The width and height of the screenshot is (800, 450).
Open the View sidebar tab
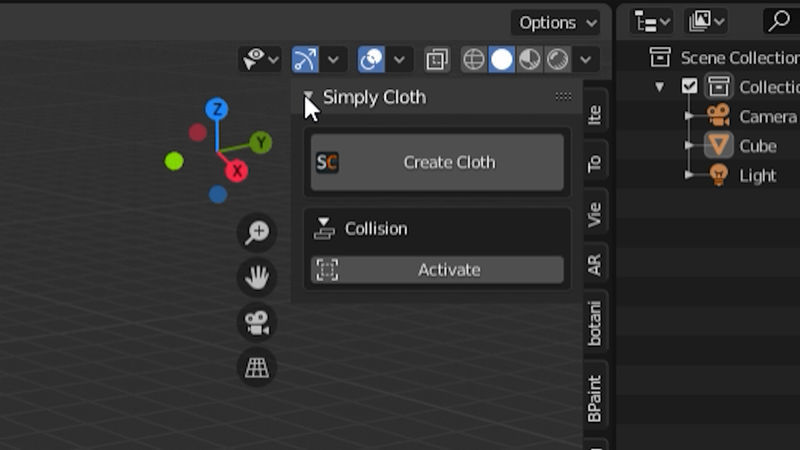click(x=595, y=214)
